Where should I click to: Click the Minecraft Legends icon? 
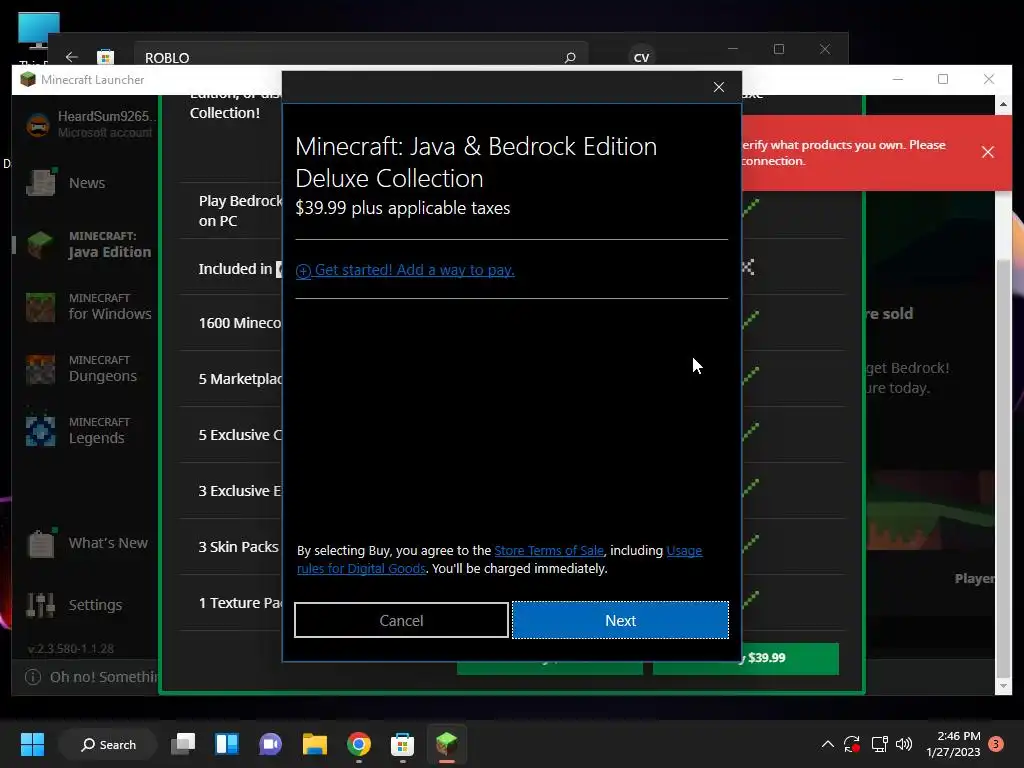tap(40, 431)
